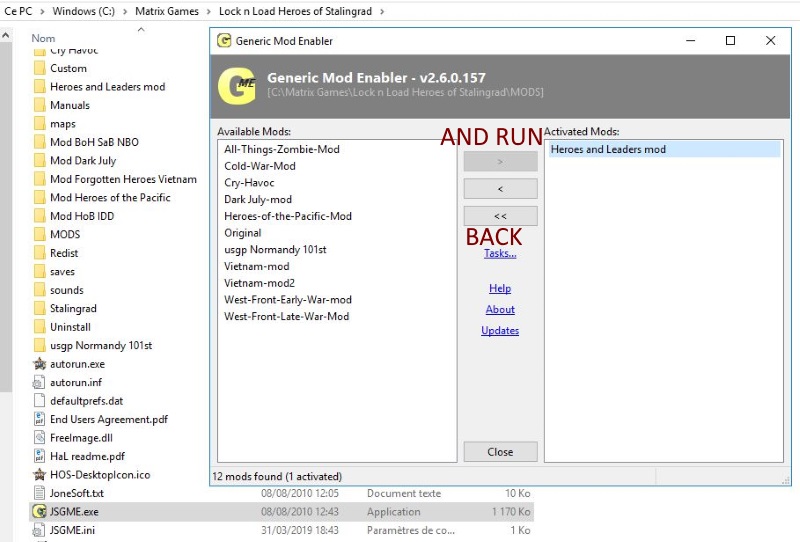This screenshot has width=800, height=542.
Task: Click the JoneSoft.txt file icon
Action: [x=39, y=493]
